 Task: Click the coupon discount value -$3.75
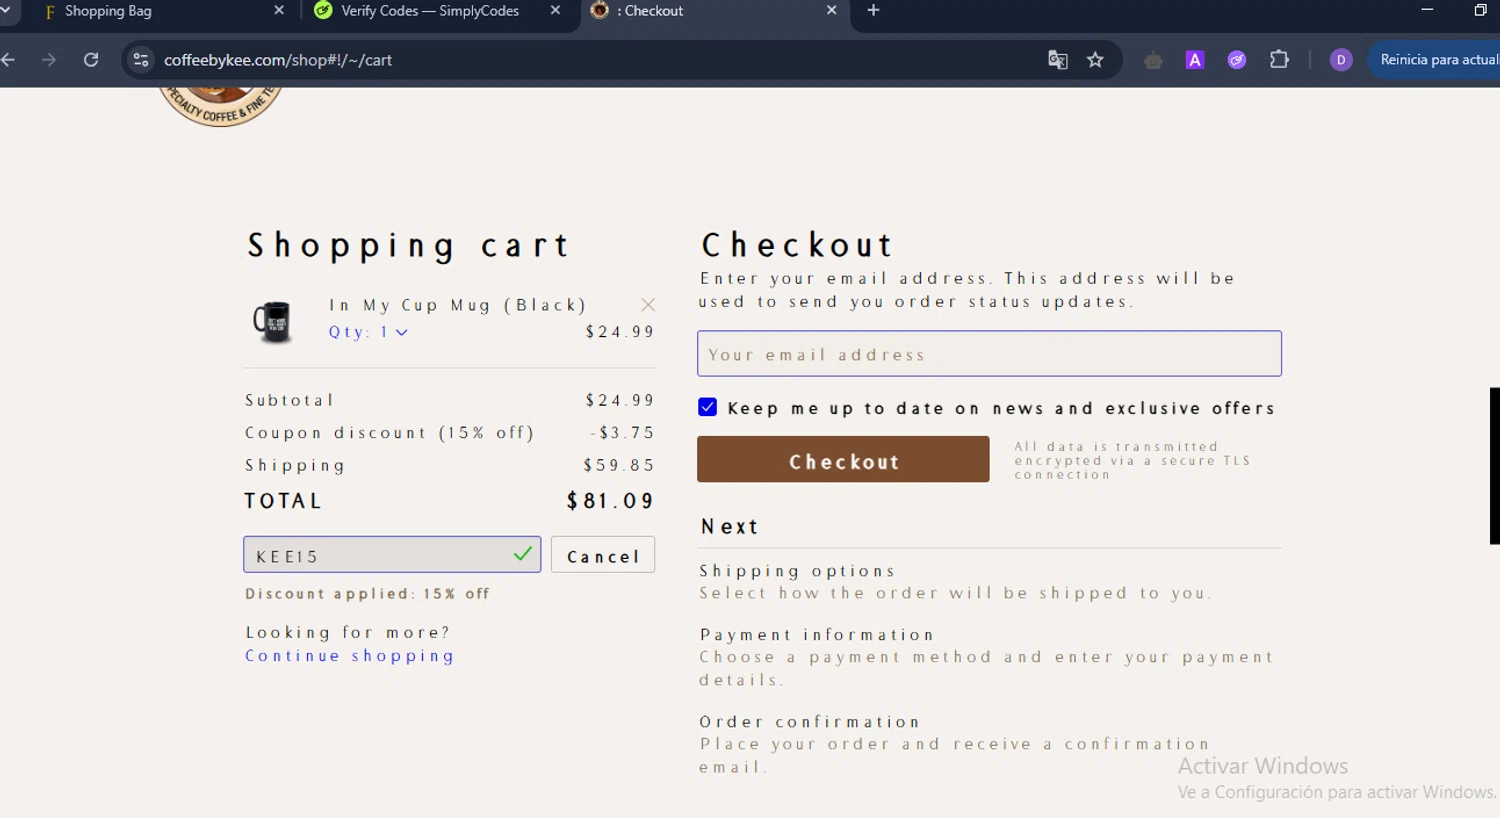622,433
